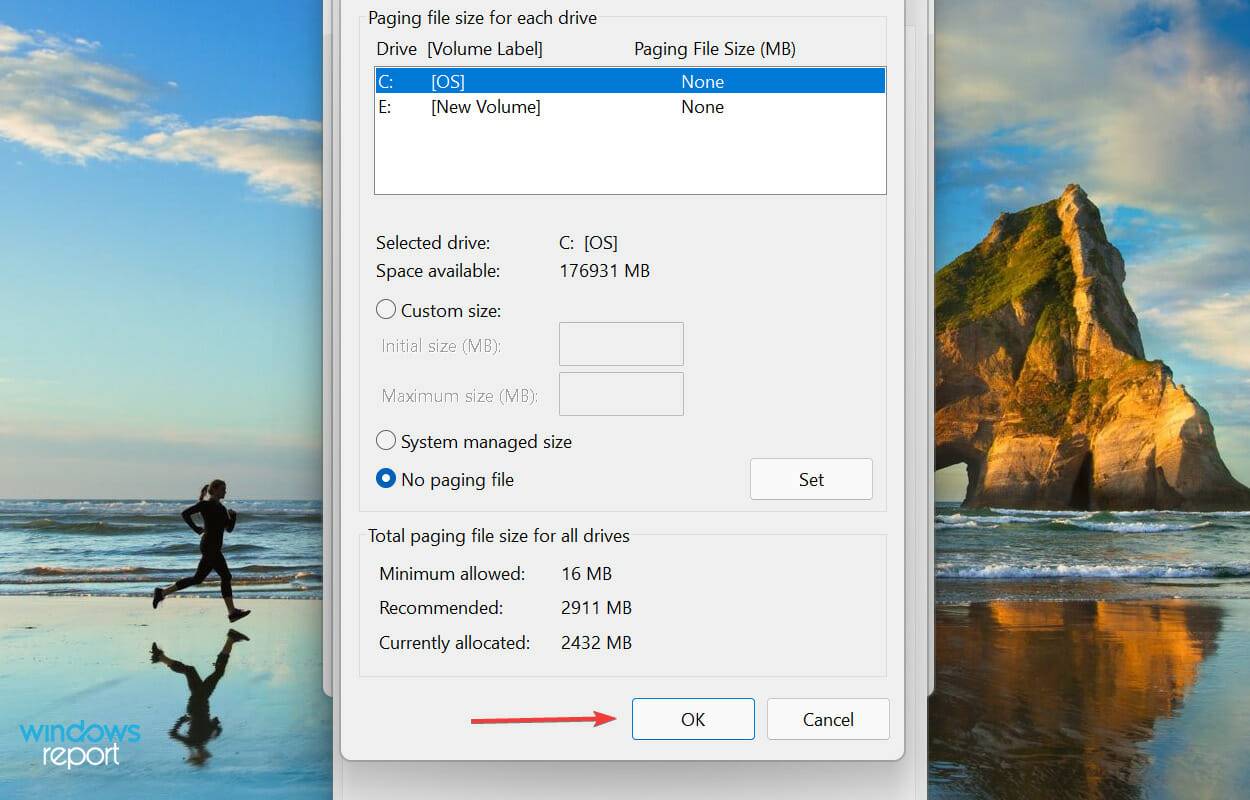Click the None value for drive E:
This screenshot has width=1250, height=800.
coord(703,107)
